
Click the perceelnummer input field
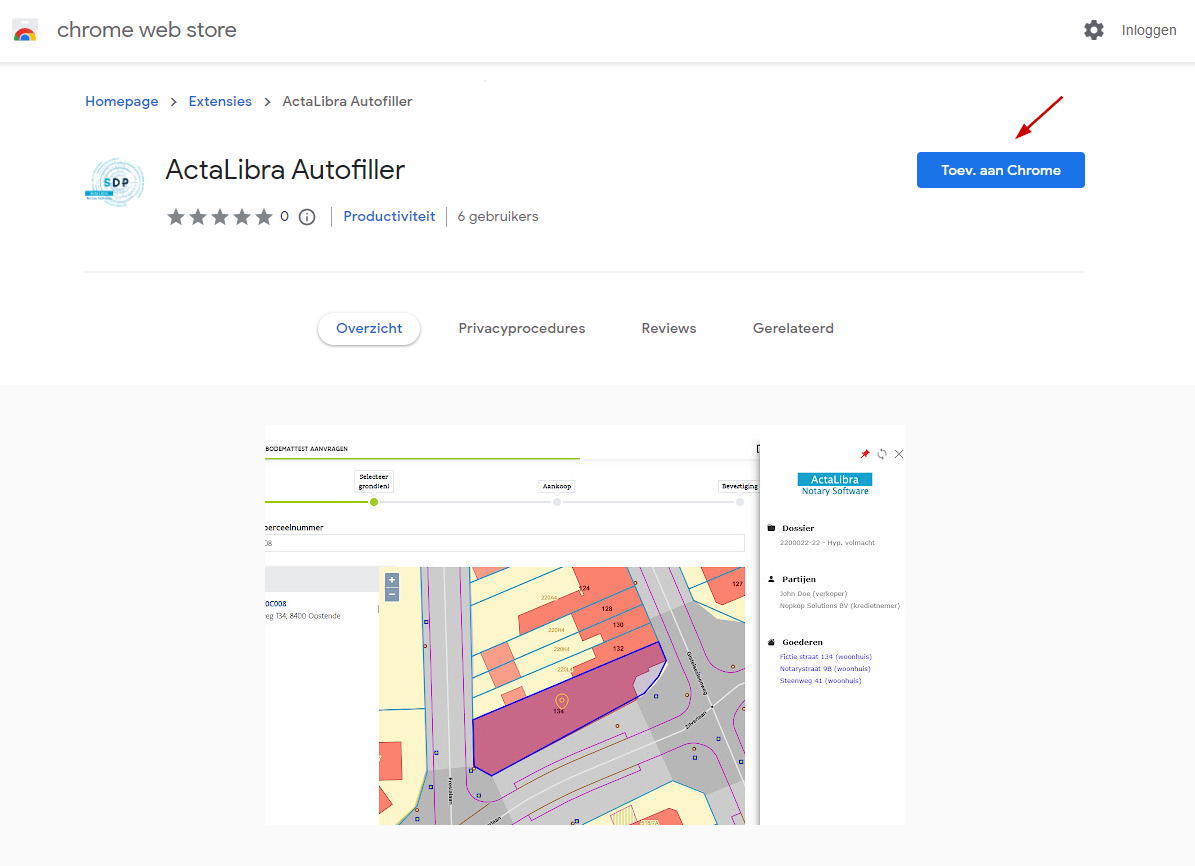pyautogui.click(x=505, y=543)
